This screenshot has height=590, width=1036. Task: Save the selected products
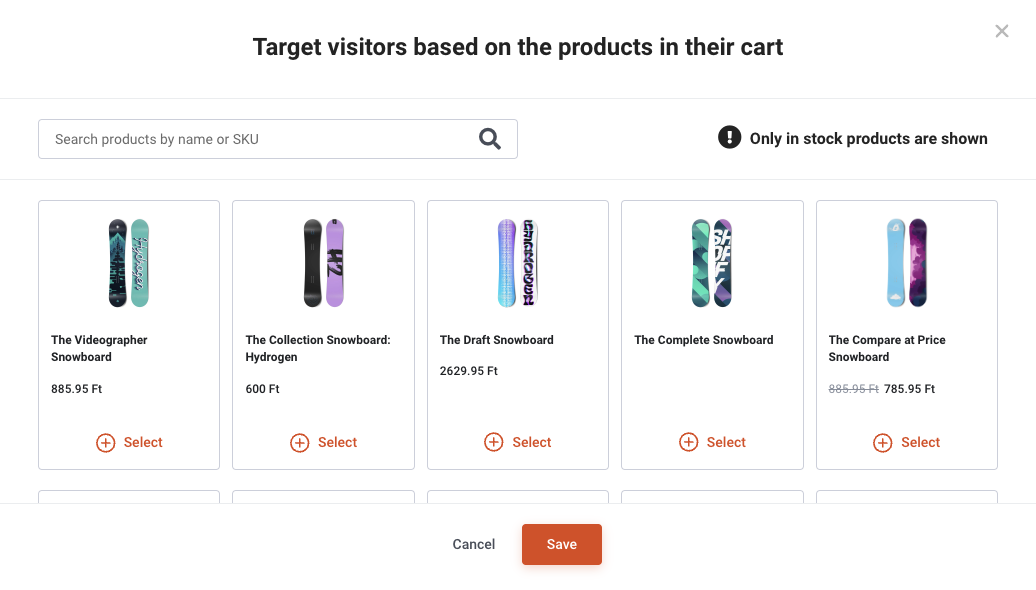(562, 544)
